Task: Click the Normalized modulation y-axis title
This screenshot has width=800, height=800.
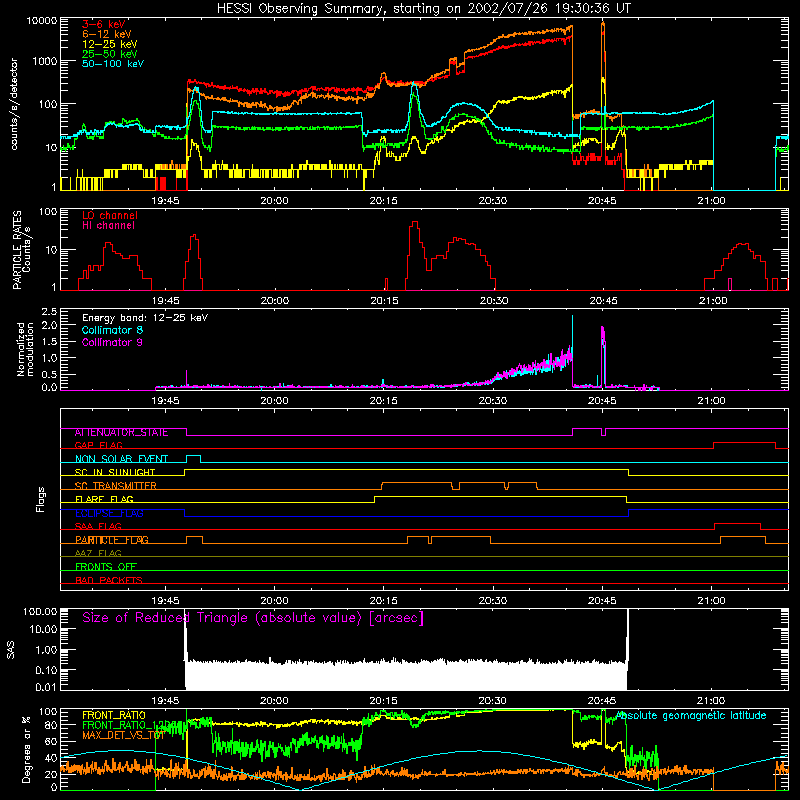Action: point(25,349)
